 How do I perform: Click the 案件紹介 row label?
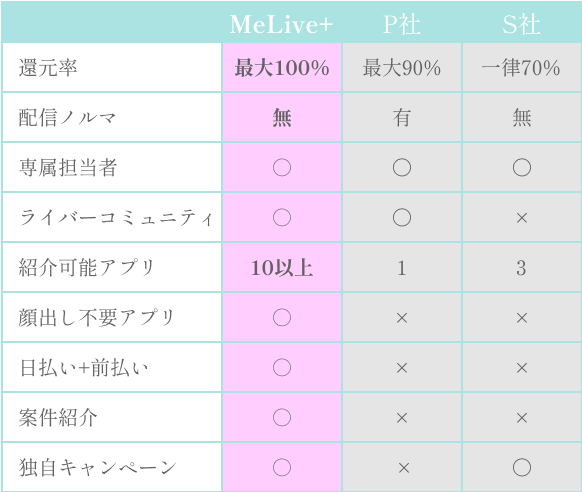coord(58,418)
